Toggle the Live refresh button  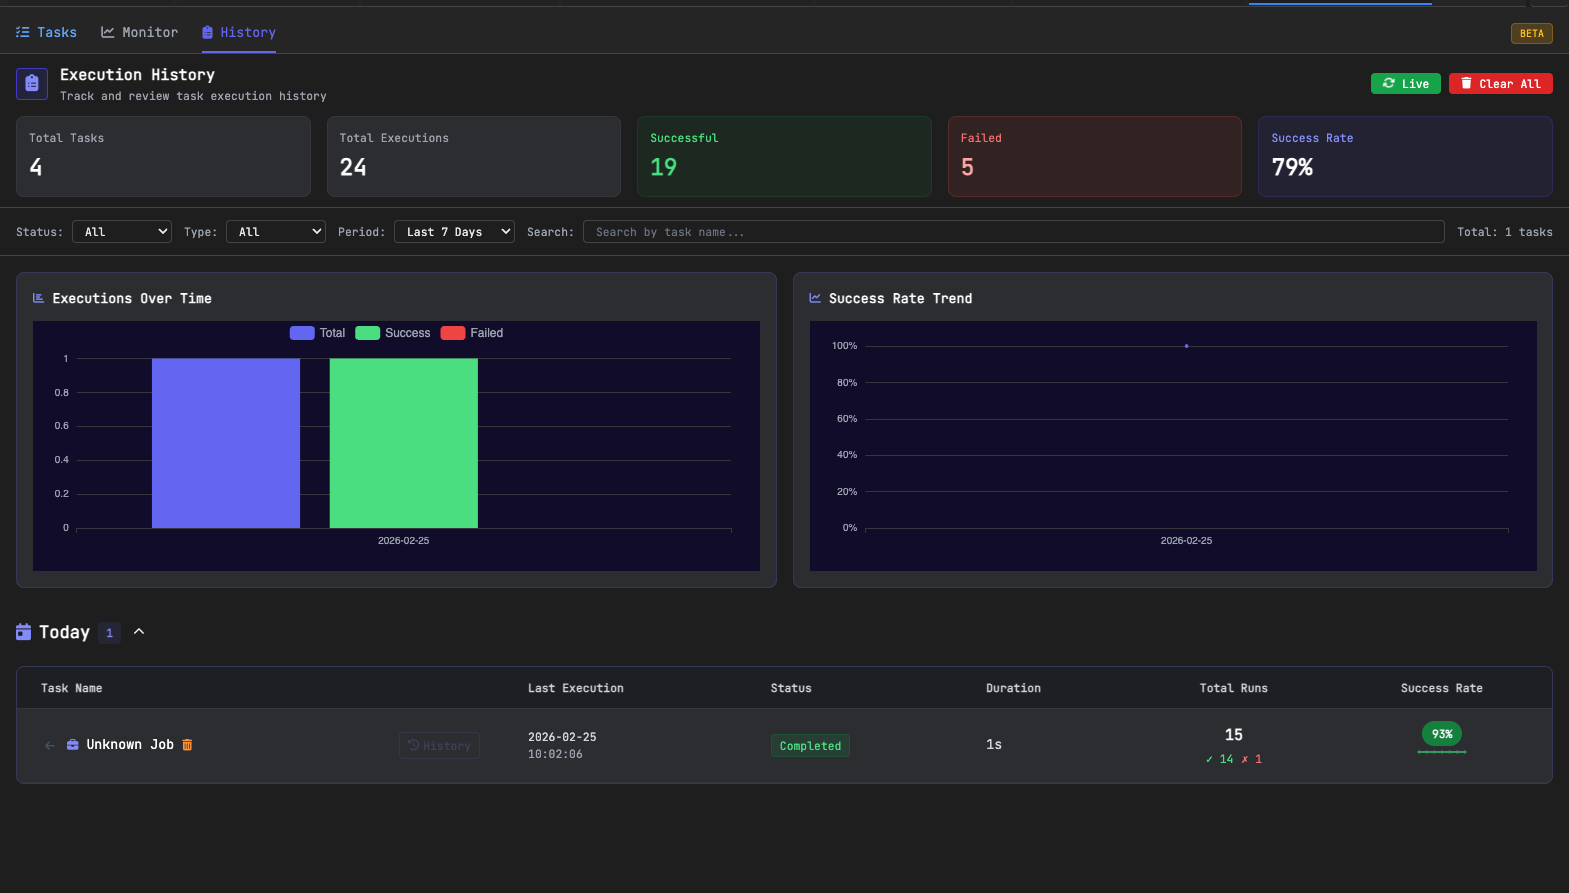pos(1405,84)
